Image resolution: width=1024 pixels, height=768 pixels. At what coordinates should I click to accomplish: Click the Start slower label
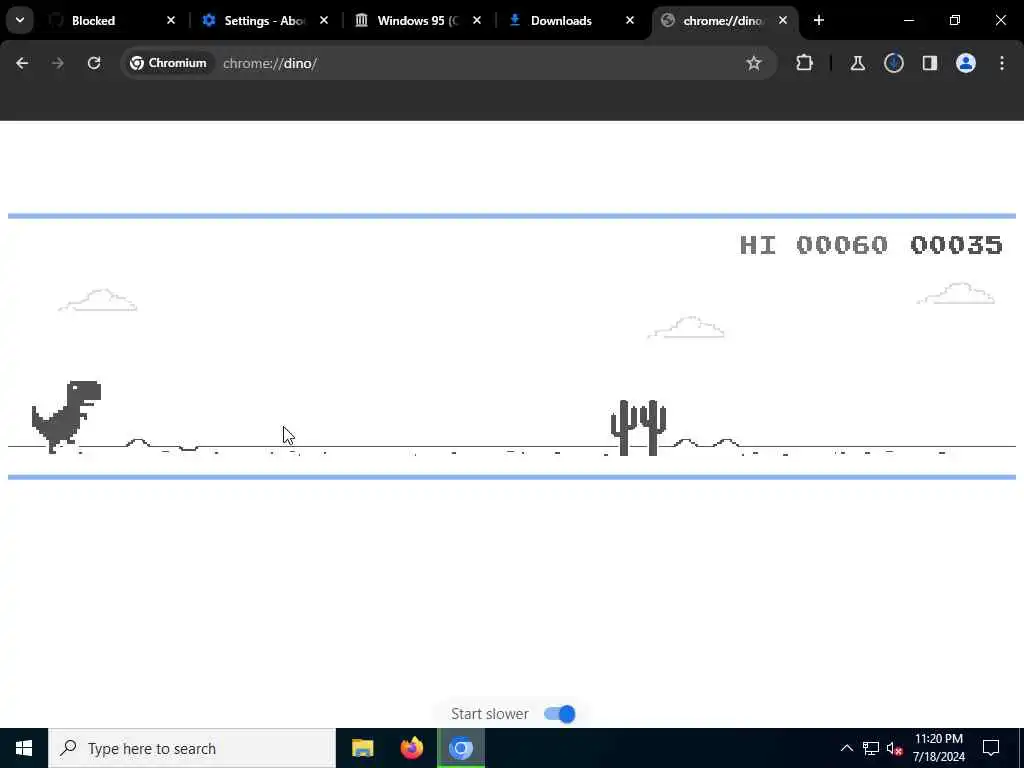click(x=490, y=714)
